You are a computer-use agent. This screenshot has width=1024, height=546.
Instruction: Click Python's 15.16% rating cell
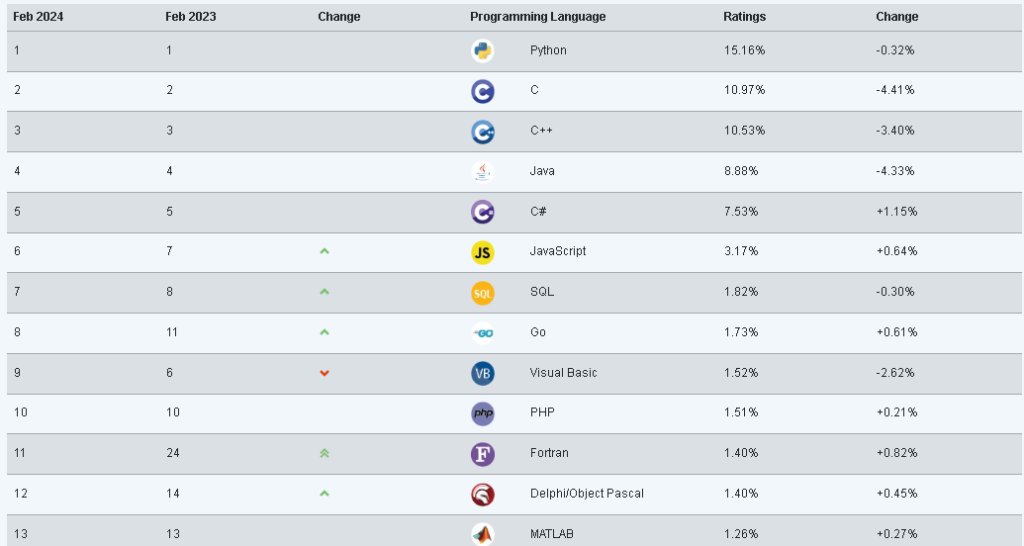point(744,51)
